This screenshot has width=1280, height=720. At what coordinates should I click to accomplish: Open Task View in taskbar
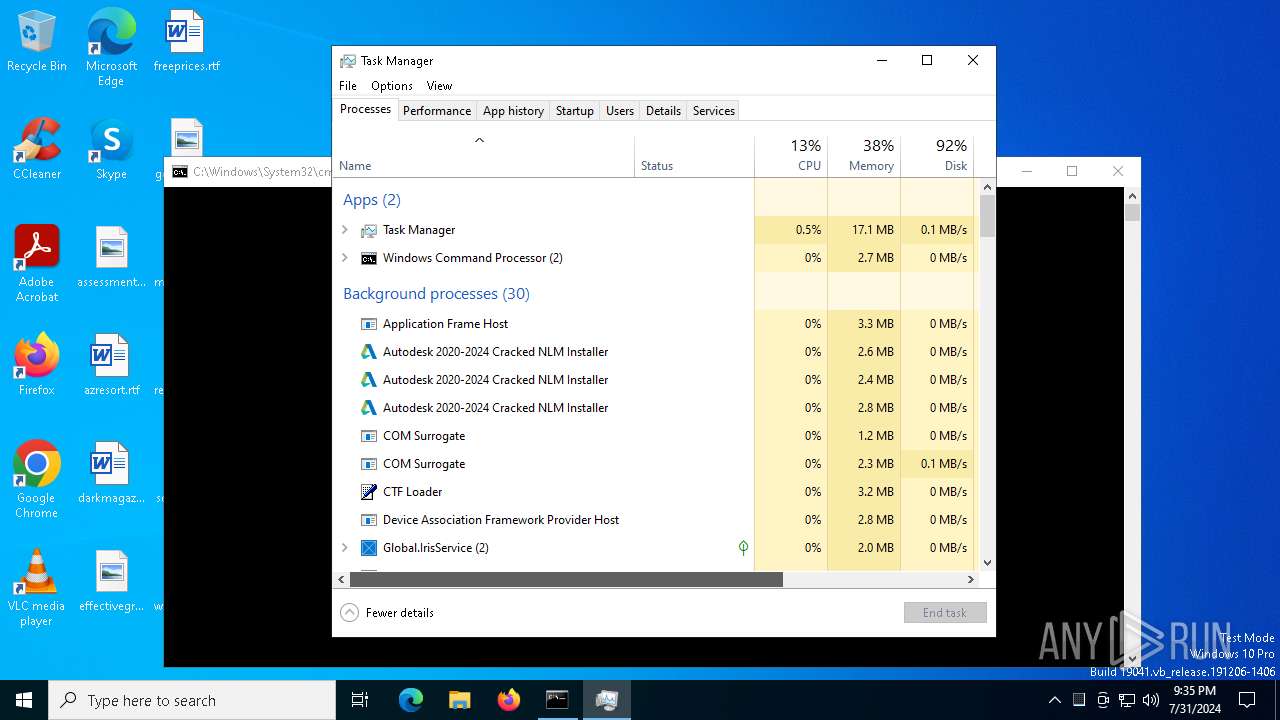pyautogui.click(x=360, y=700)
